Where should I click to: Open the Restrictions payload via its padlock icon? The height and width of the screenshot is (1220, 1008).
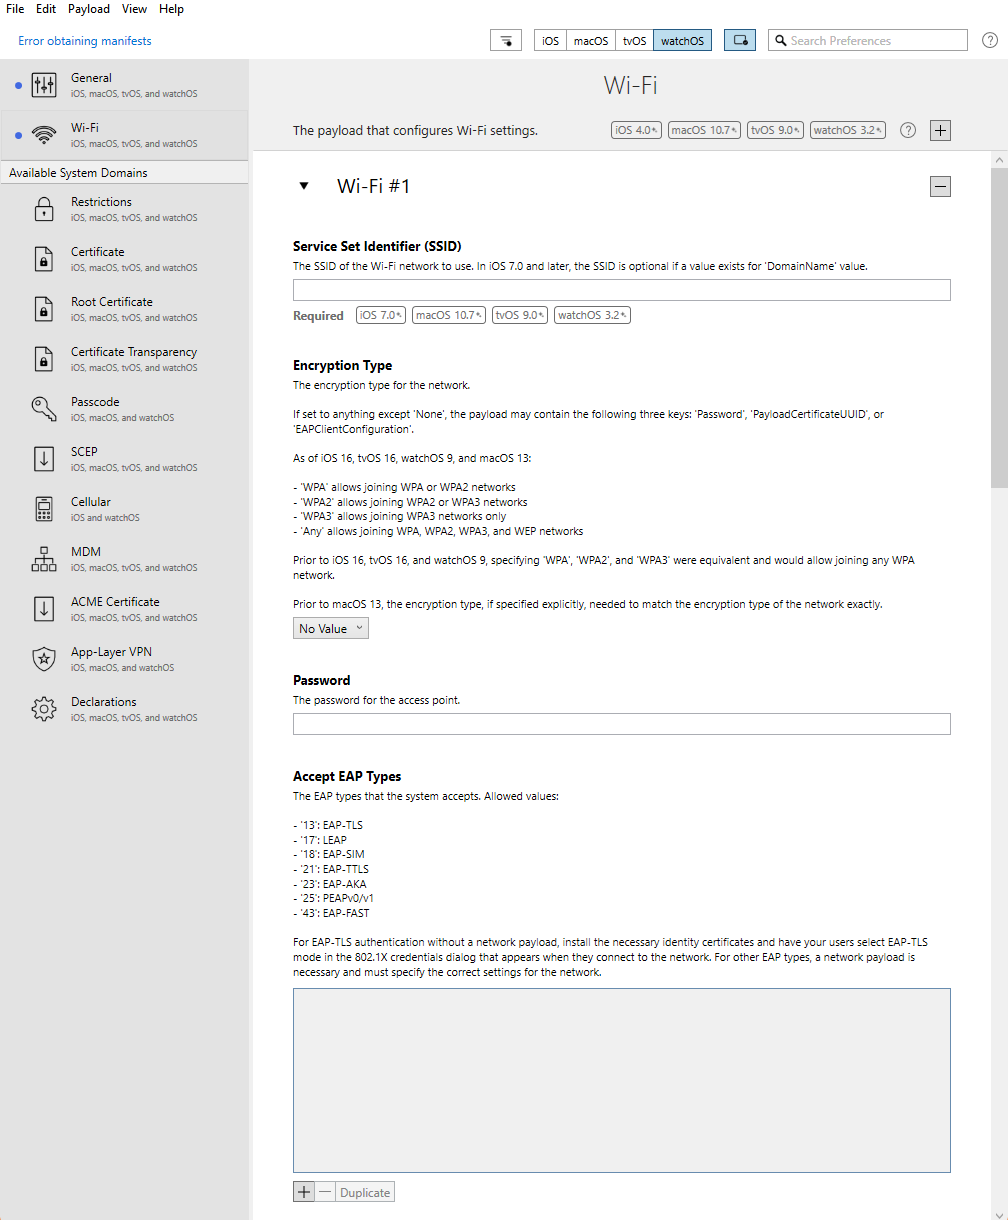click(44, 209)
